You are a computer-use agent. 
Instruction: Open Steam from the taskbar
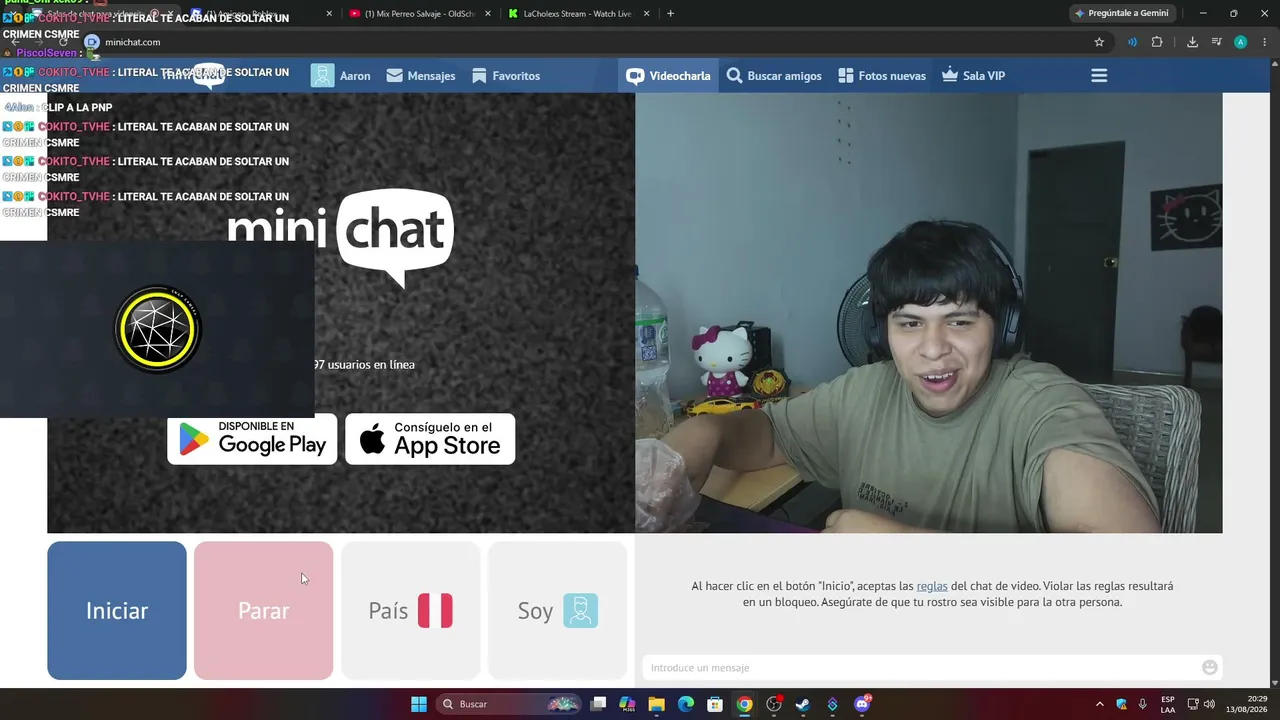point(803,704)
